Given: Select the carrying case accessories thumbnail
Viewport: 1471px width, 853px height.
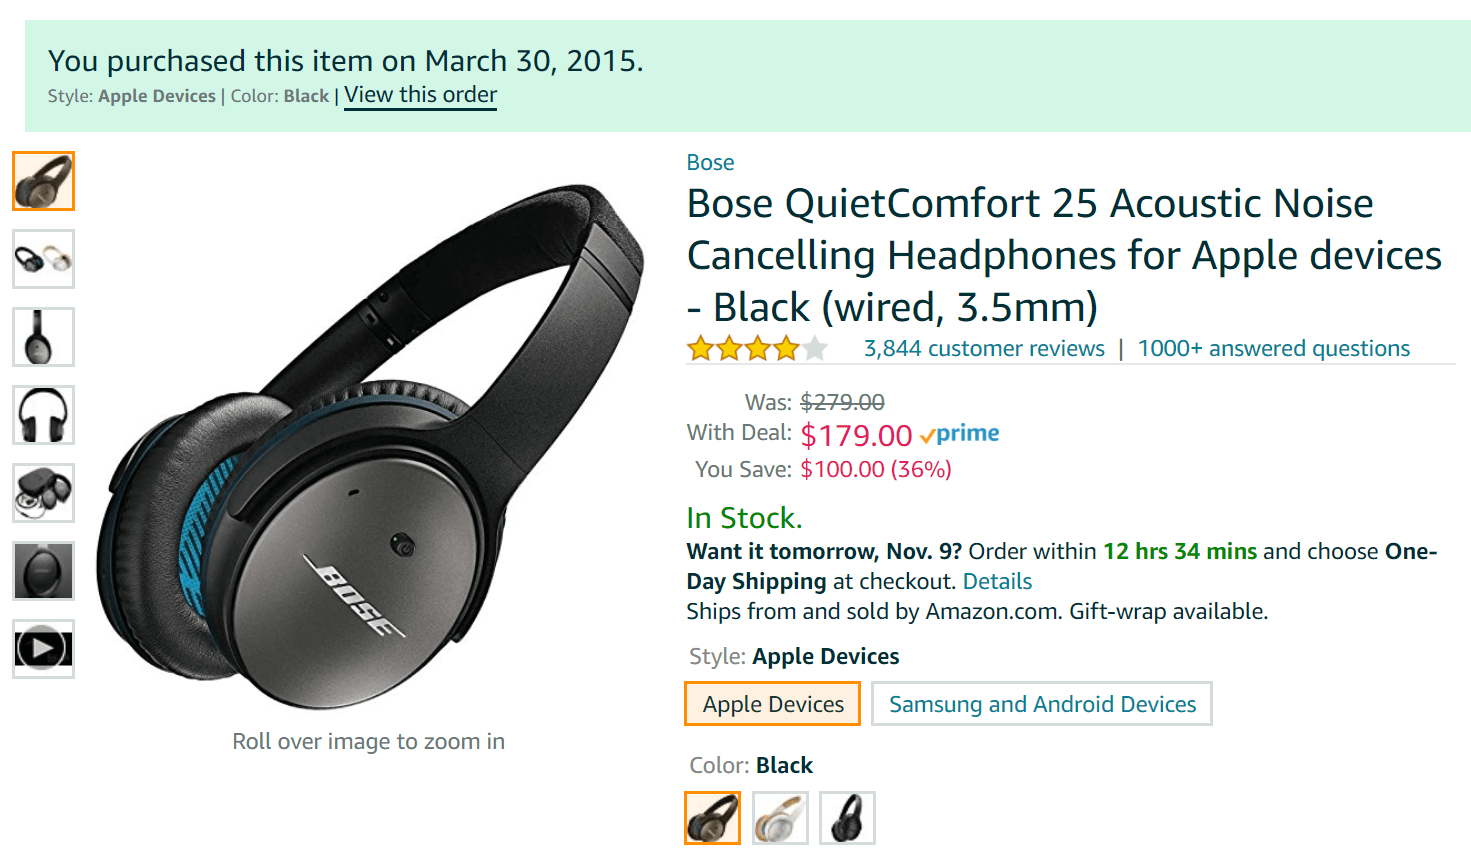Looking at the screenshot, I should 43,493.
